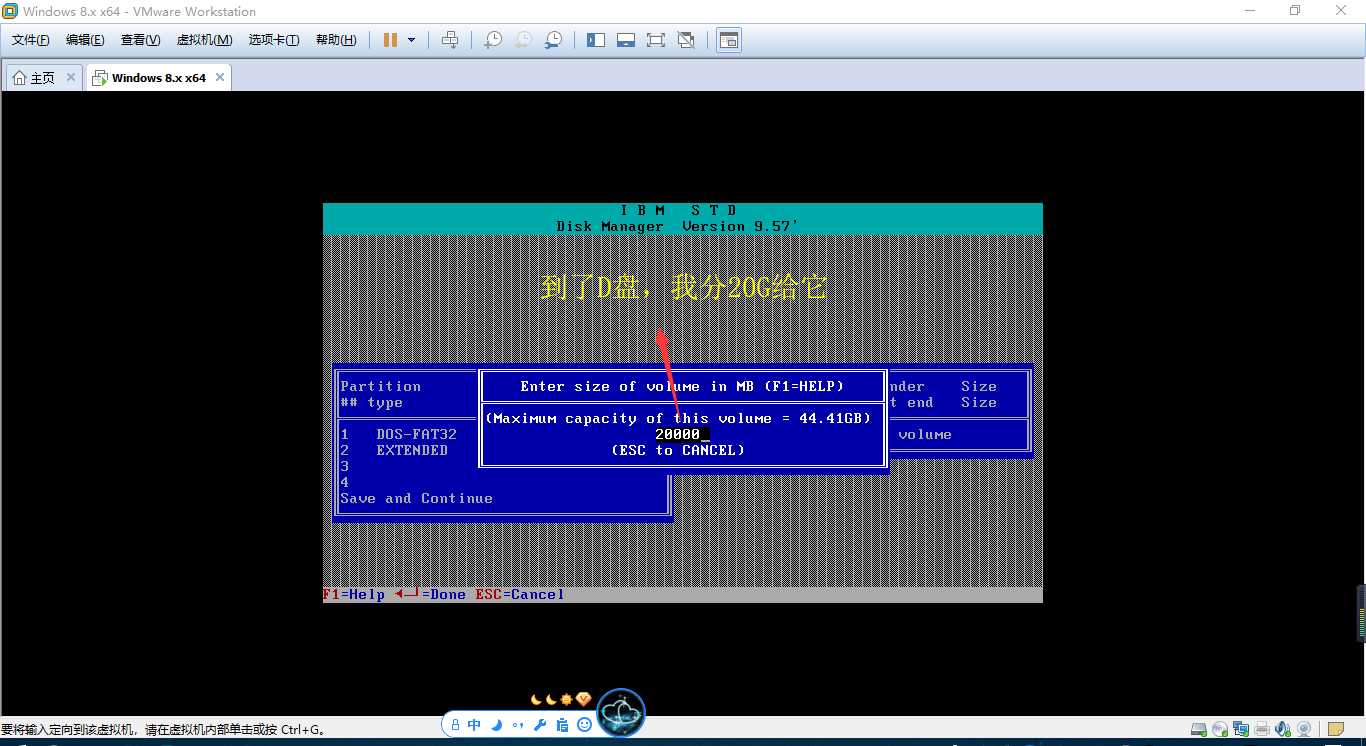Image resolution: width=1366 pixels, height=746 pixels.
Task: Open the 文件(F) menu
Action: point(31,40)
